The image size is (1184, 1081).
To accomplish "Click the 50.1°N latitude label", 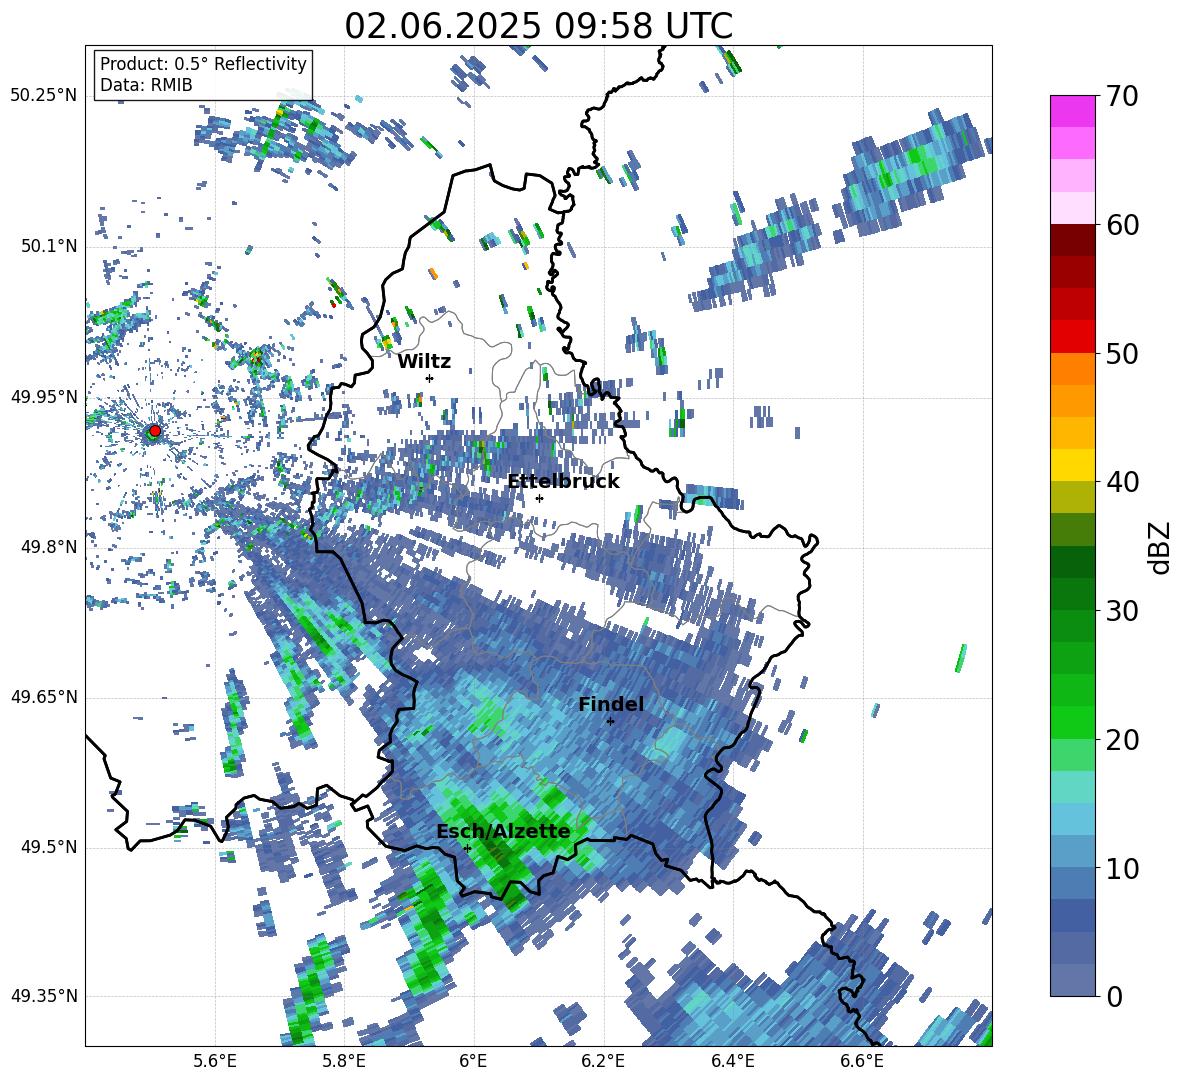I will coord(48,247).
